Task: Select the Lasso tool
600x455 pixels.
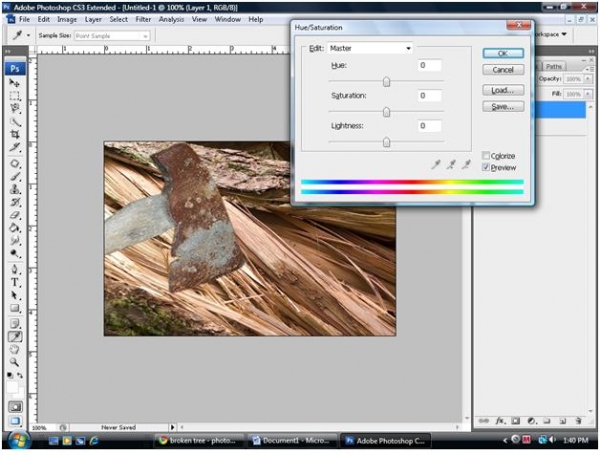Action: 15,108
